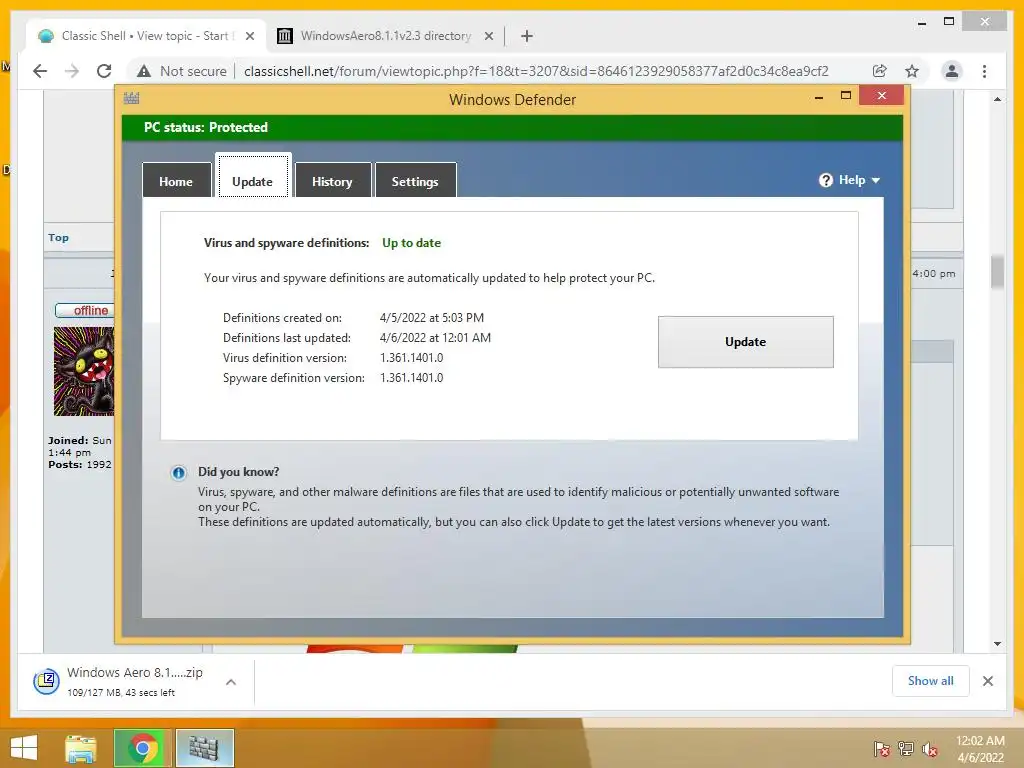Click the Windows Defender taskbar icon
The image size is (1024, 768).
[204, 748]
